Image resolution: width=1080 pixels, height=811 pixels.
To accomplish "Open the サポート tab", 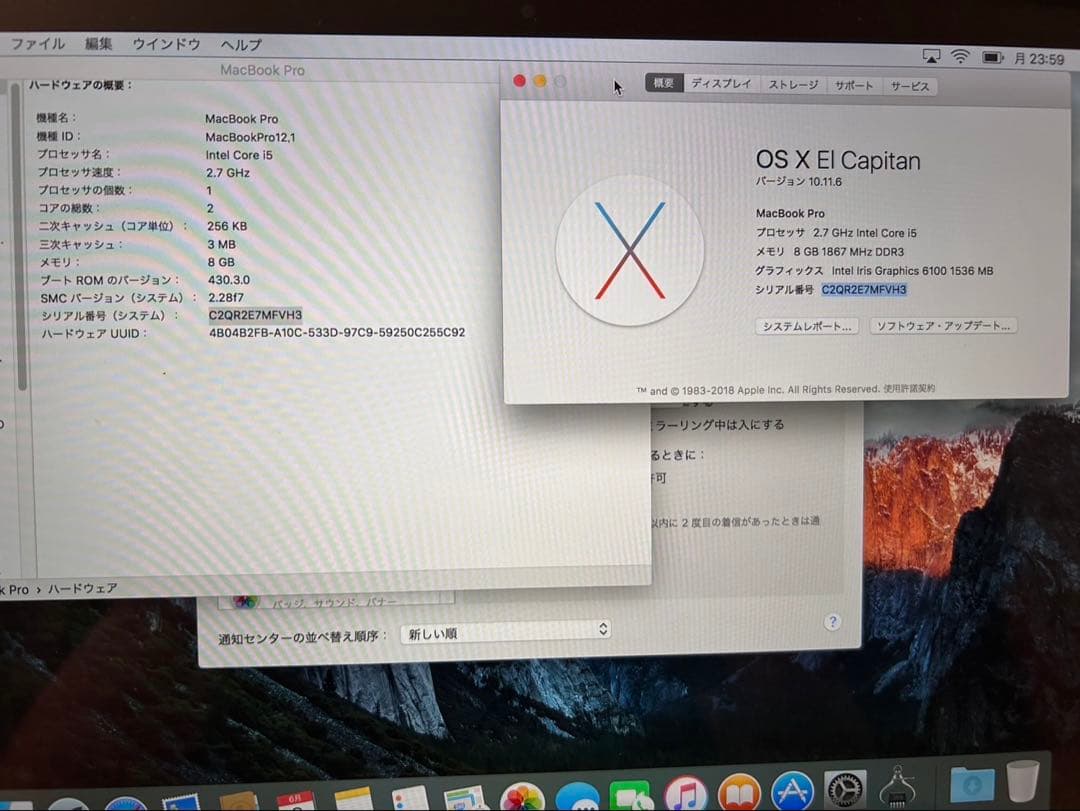I will (853, 85).
